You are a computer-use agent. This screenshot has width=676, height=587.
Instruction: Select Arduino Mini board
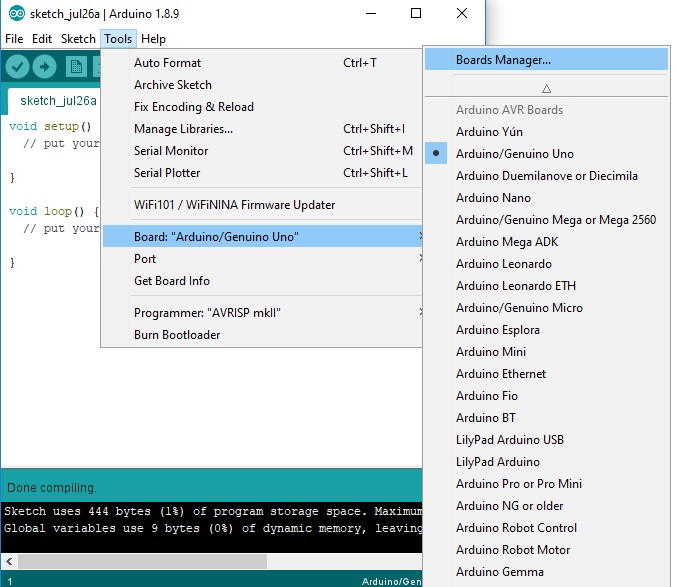pyautogui.click(x=546, y=352)
